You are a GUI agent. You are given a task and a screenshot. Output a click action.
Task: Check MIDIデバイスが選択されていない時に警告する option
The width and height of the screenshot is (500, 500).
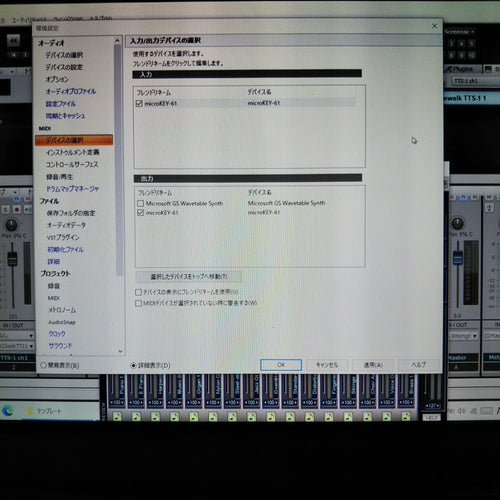pos(138,303)
